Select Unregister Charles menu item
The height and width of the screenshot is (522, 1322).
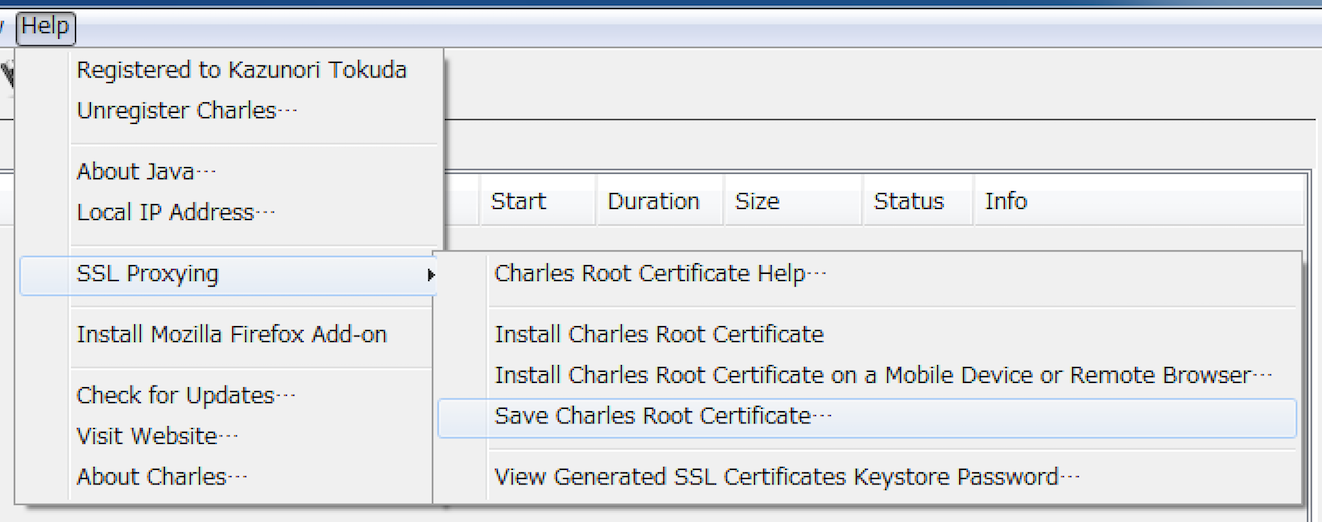click(x=187, y=111)
